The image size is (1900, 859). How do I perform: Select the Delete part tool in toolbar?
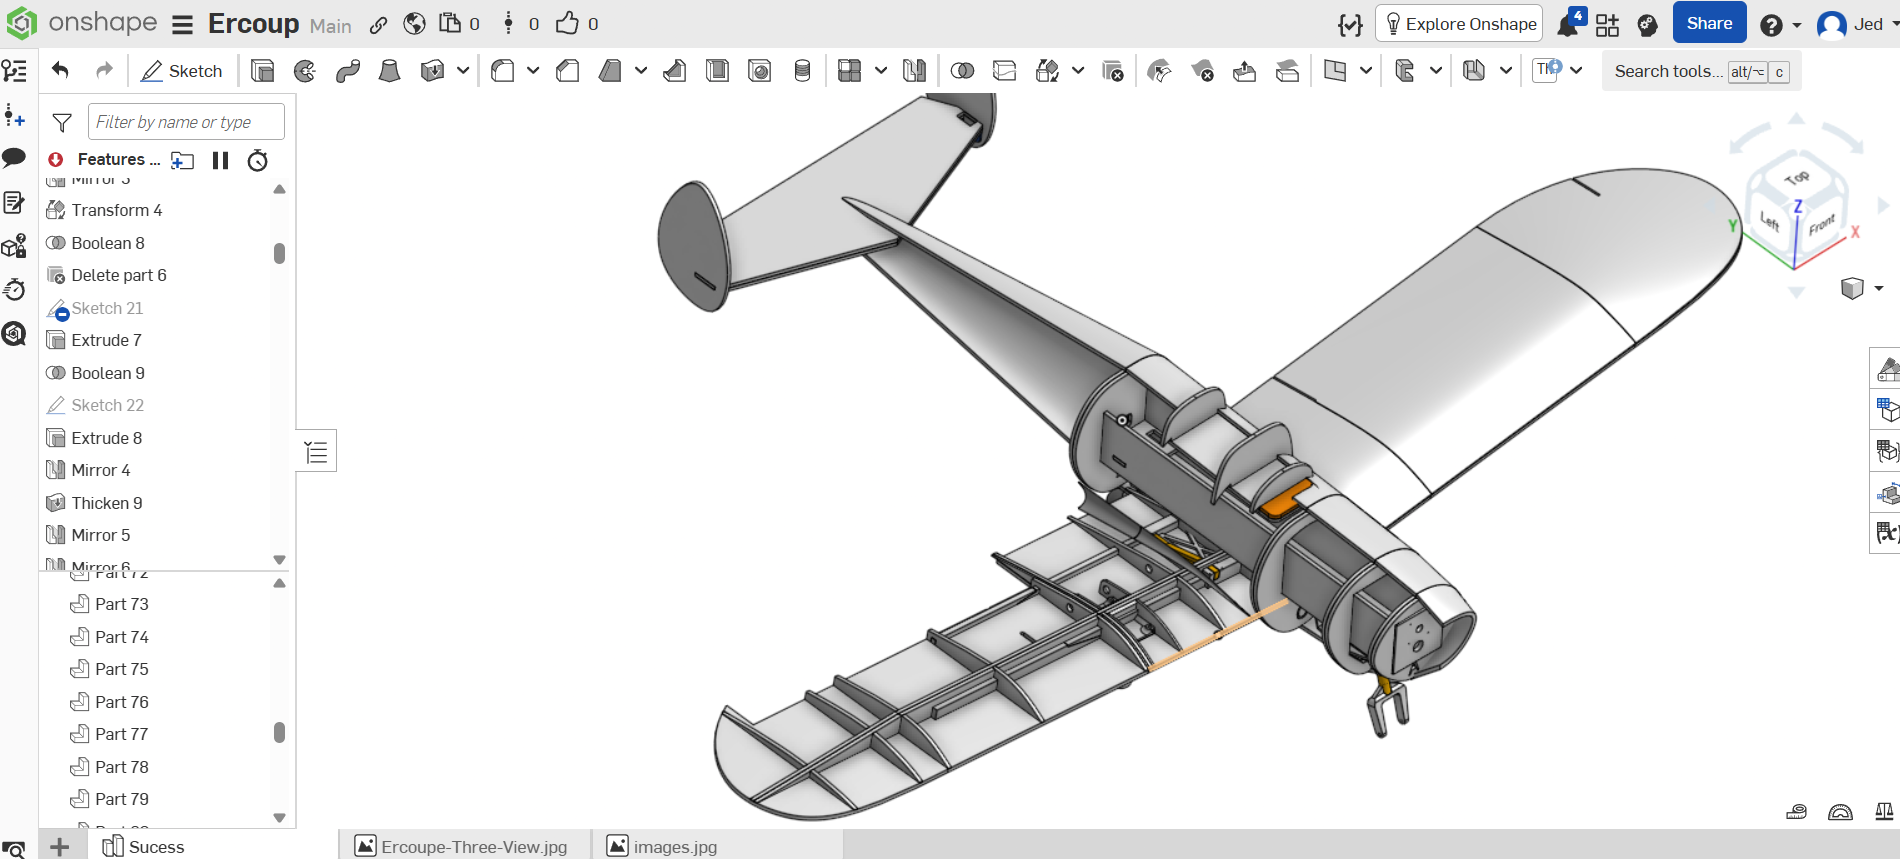[x=1112, y=71]
